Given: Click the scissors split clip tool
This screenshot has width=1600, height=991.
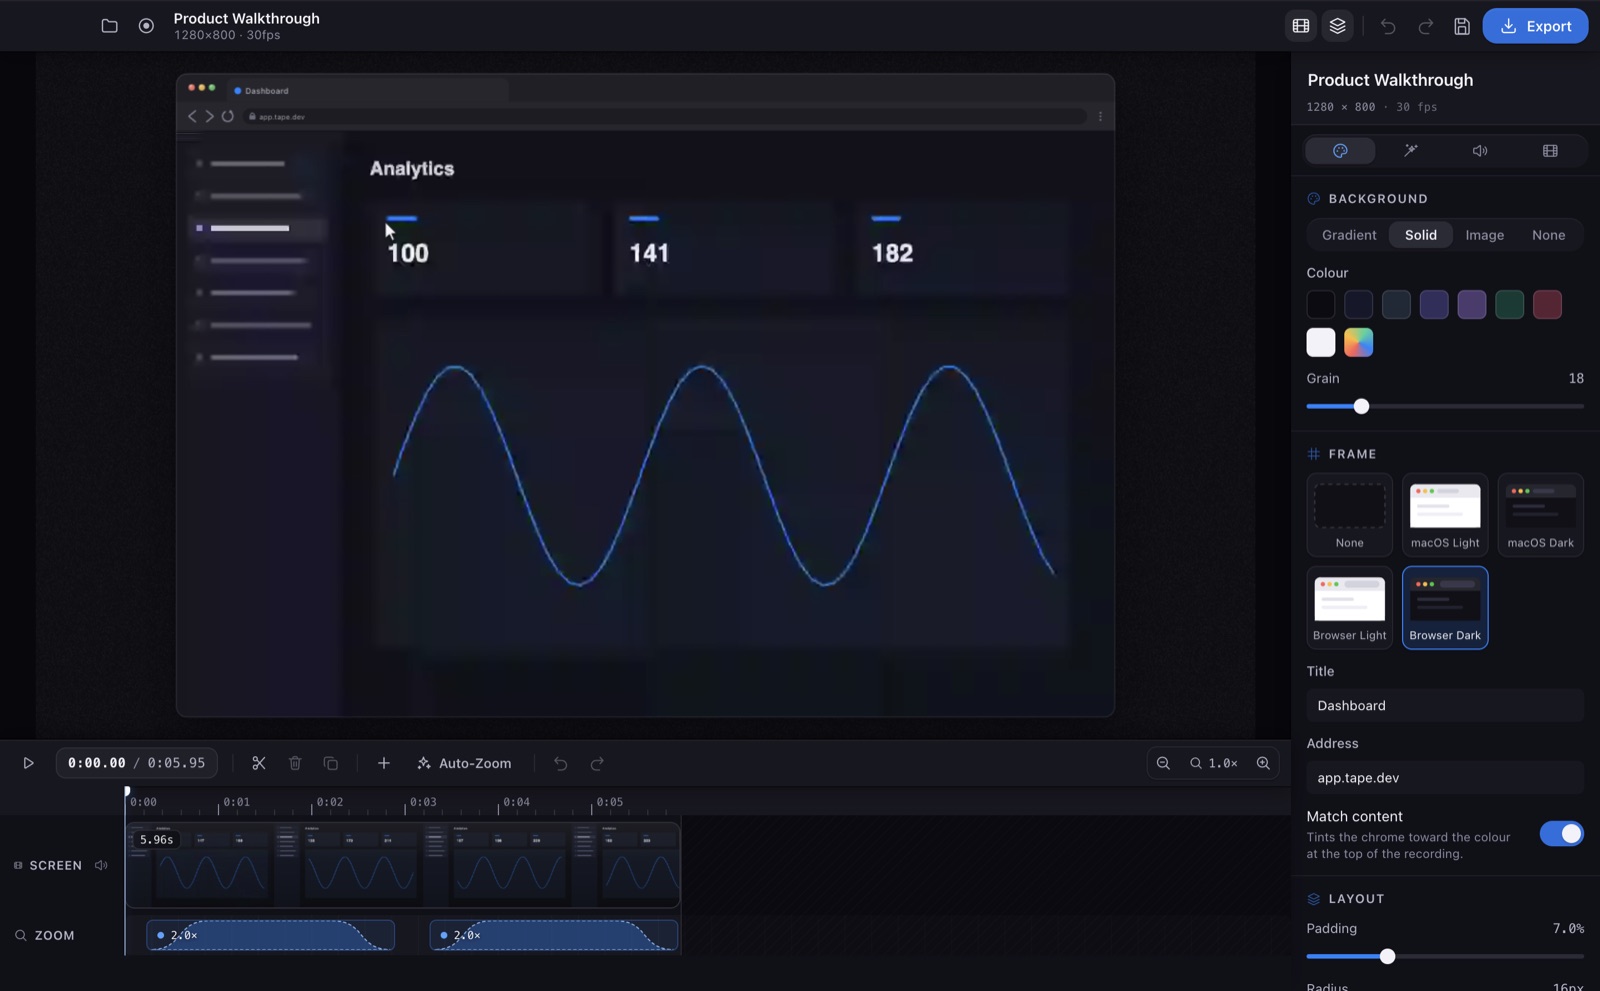Looking at the screenshot, I should click(x=259, y=764).
